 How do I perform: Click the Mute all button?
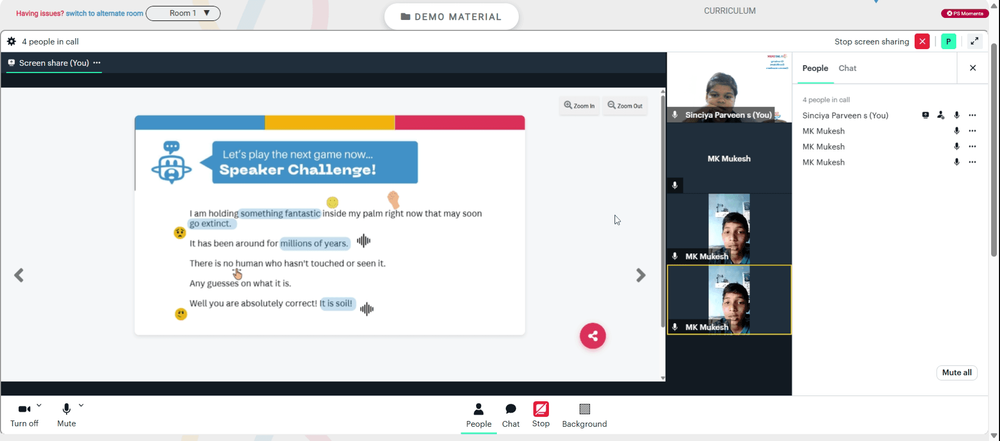click(x=957, y=373)
